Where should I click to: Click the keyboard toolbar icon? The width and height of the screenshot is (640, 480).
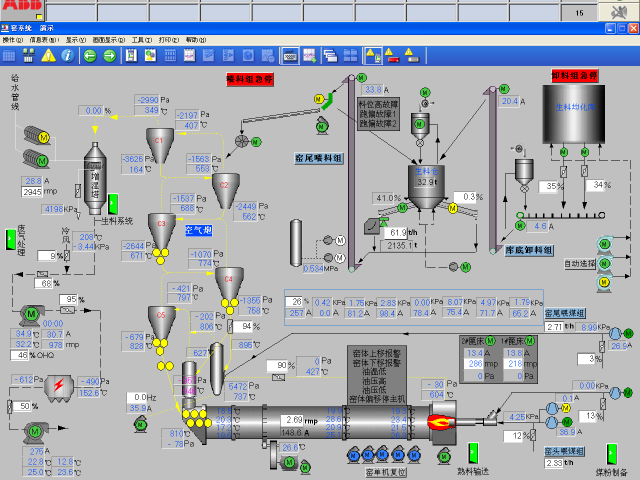(290, 56)
